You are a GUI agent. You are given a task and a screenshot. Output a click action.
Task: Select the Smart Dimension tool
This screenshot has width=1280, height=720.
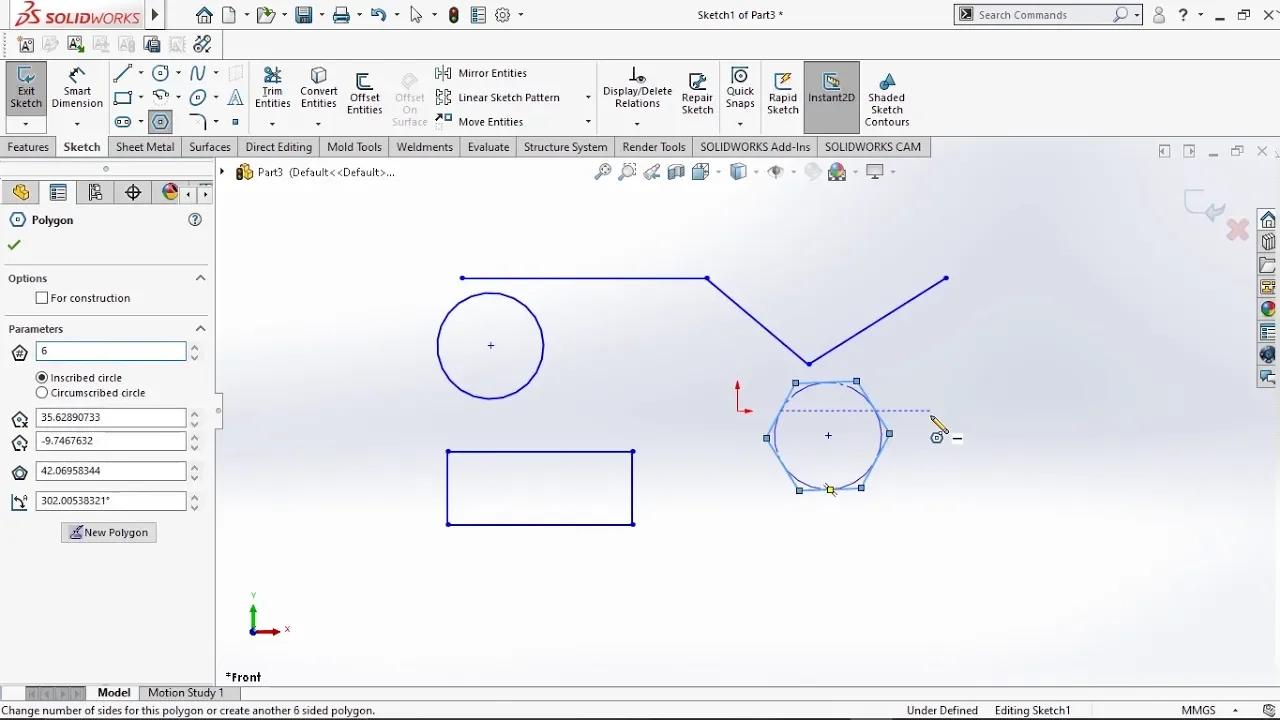pos(77,88)
